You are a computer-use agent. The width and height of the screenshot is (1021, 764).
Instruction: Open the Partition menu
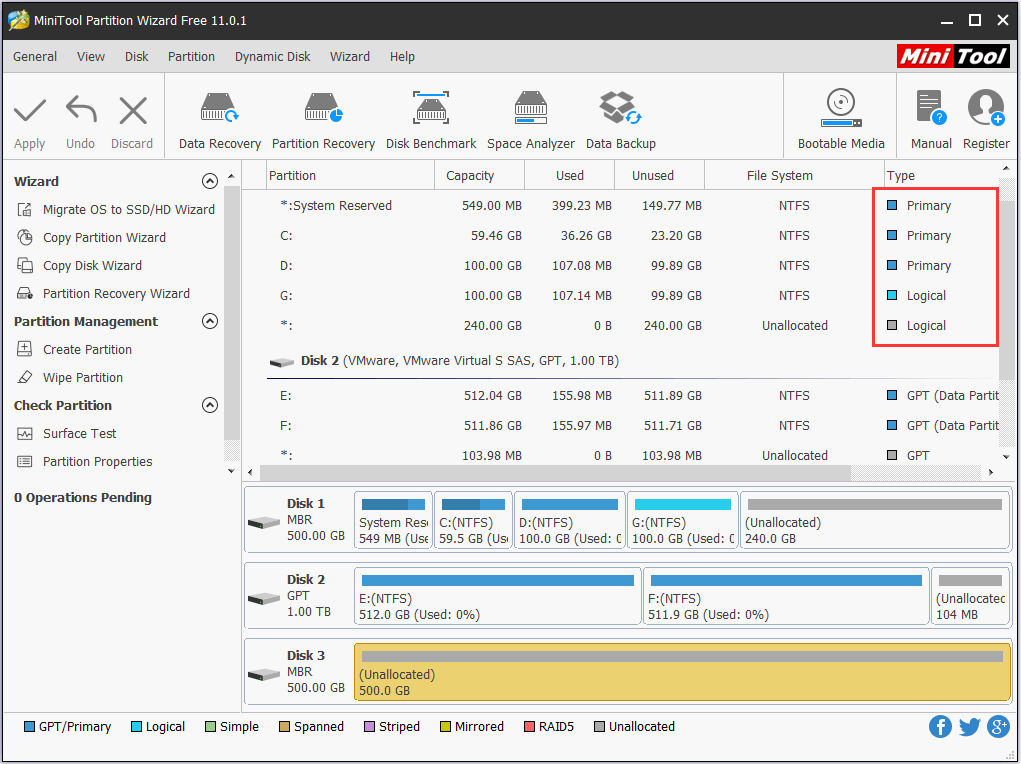coord(191,57)
